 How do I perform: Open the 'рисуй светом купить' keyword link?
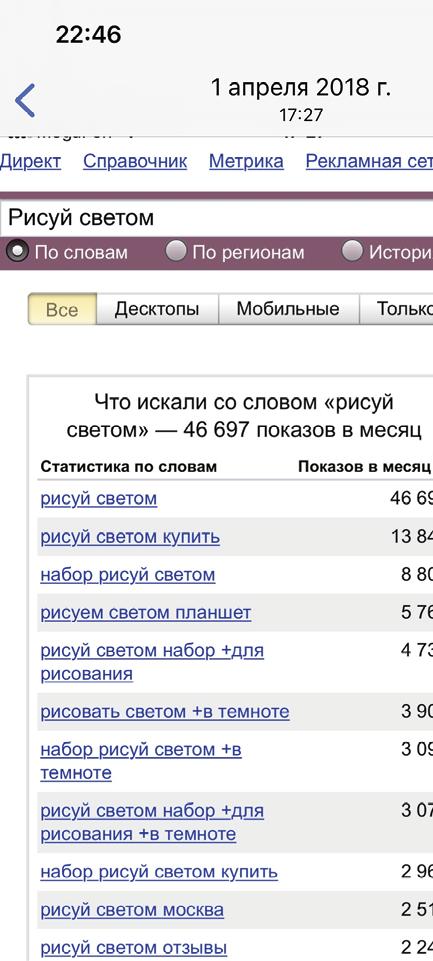click(130, 537)
